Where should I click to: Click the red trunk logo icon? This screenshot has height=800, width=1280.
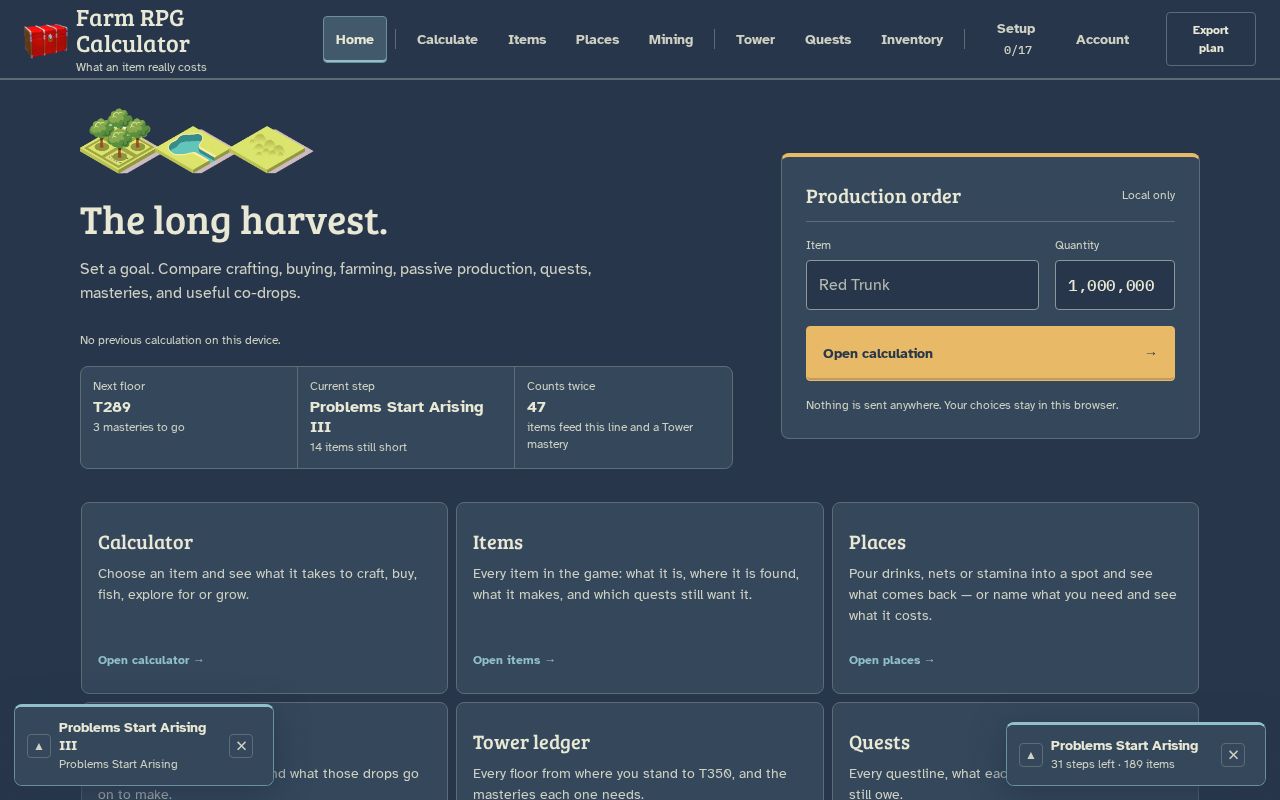pos(45,40)
